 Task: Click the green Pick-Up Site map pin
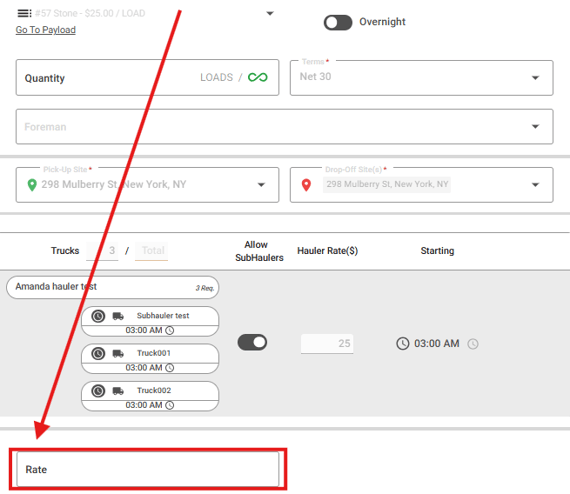tap(32, 185)
